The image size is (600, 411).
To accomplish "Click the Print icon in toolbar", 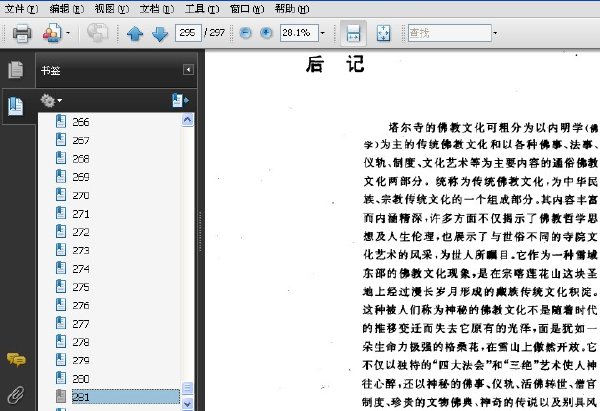I will tap(22, 33).
